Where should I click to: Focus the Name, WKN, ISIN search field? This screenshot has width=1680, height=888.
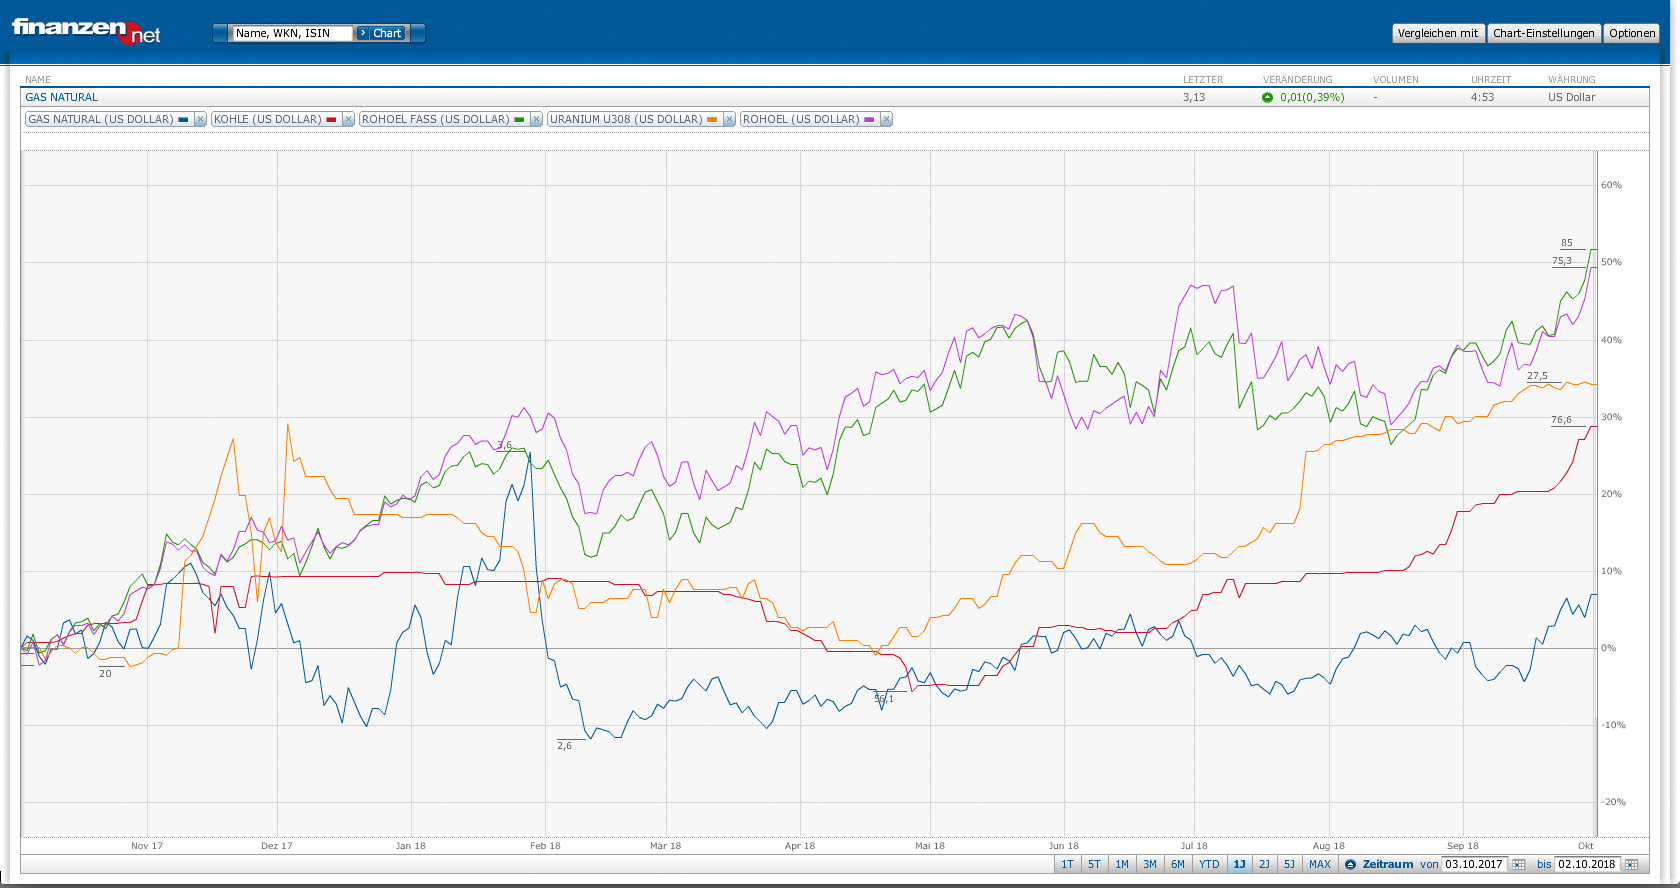coord(292,33)
